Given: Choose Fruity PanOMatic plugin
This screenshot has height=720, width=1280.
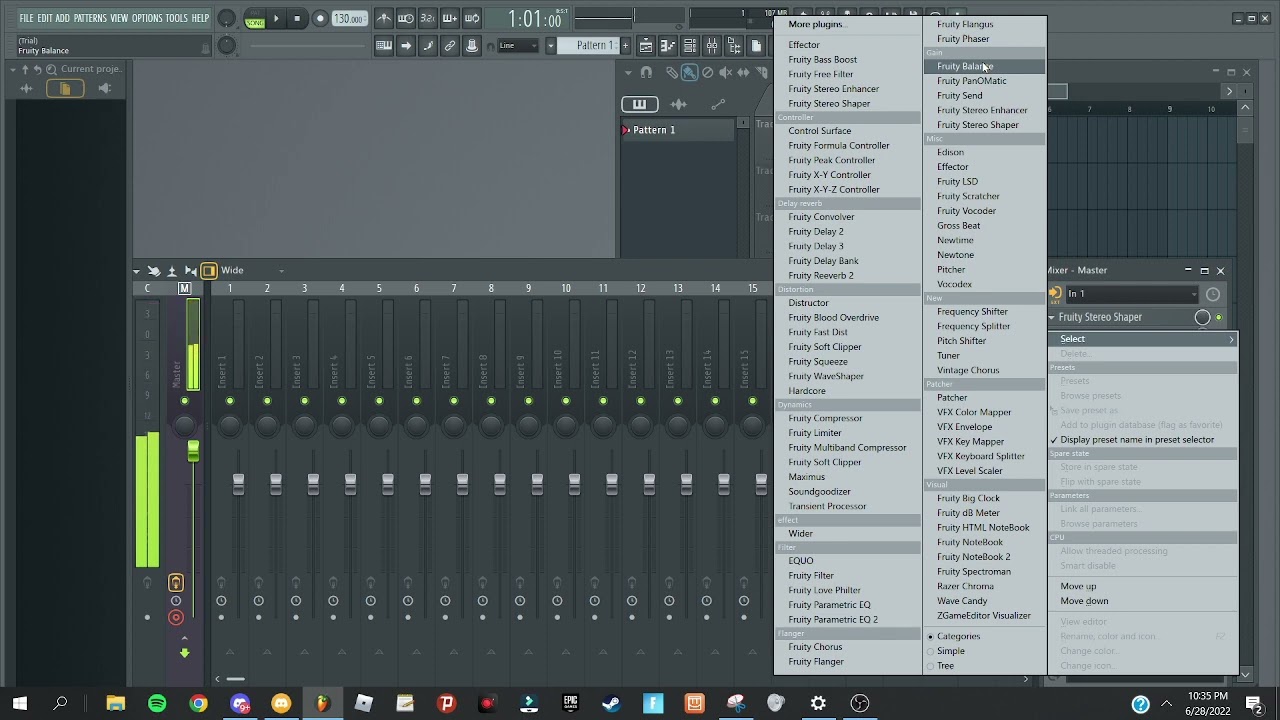Looking at the screenshot, I should point(985,81).
